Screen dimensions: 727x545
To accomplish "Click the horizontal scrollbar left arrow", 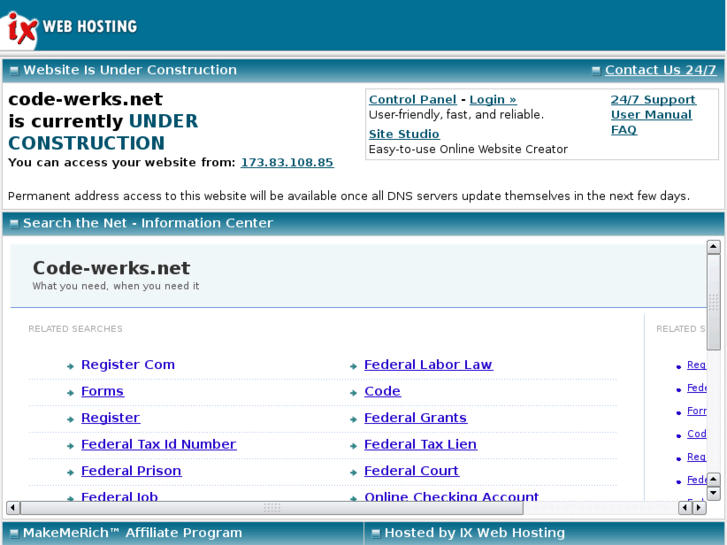I will 13,508.
